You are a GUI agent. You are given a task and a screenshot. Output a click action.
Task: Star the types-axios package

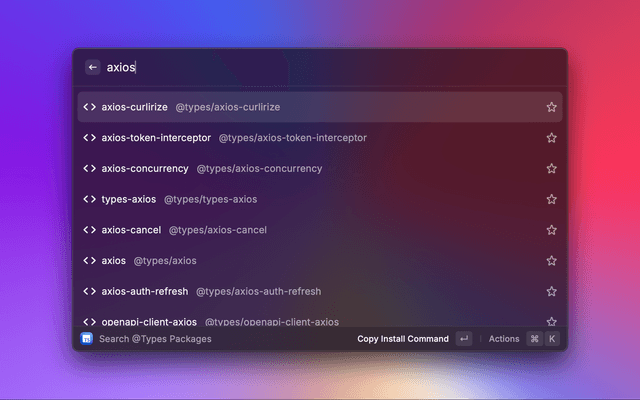(551, 199)
